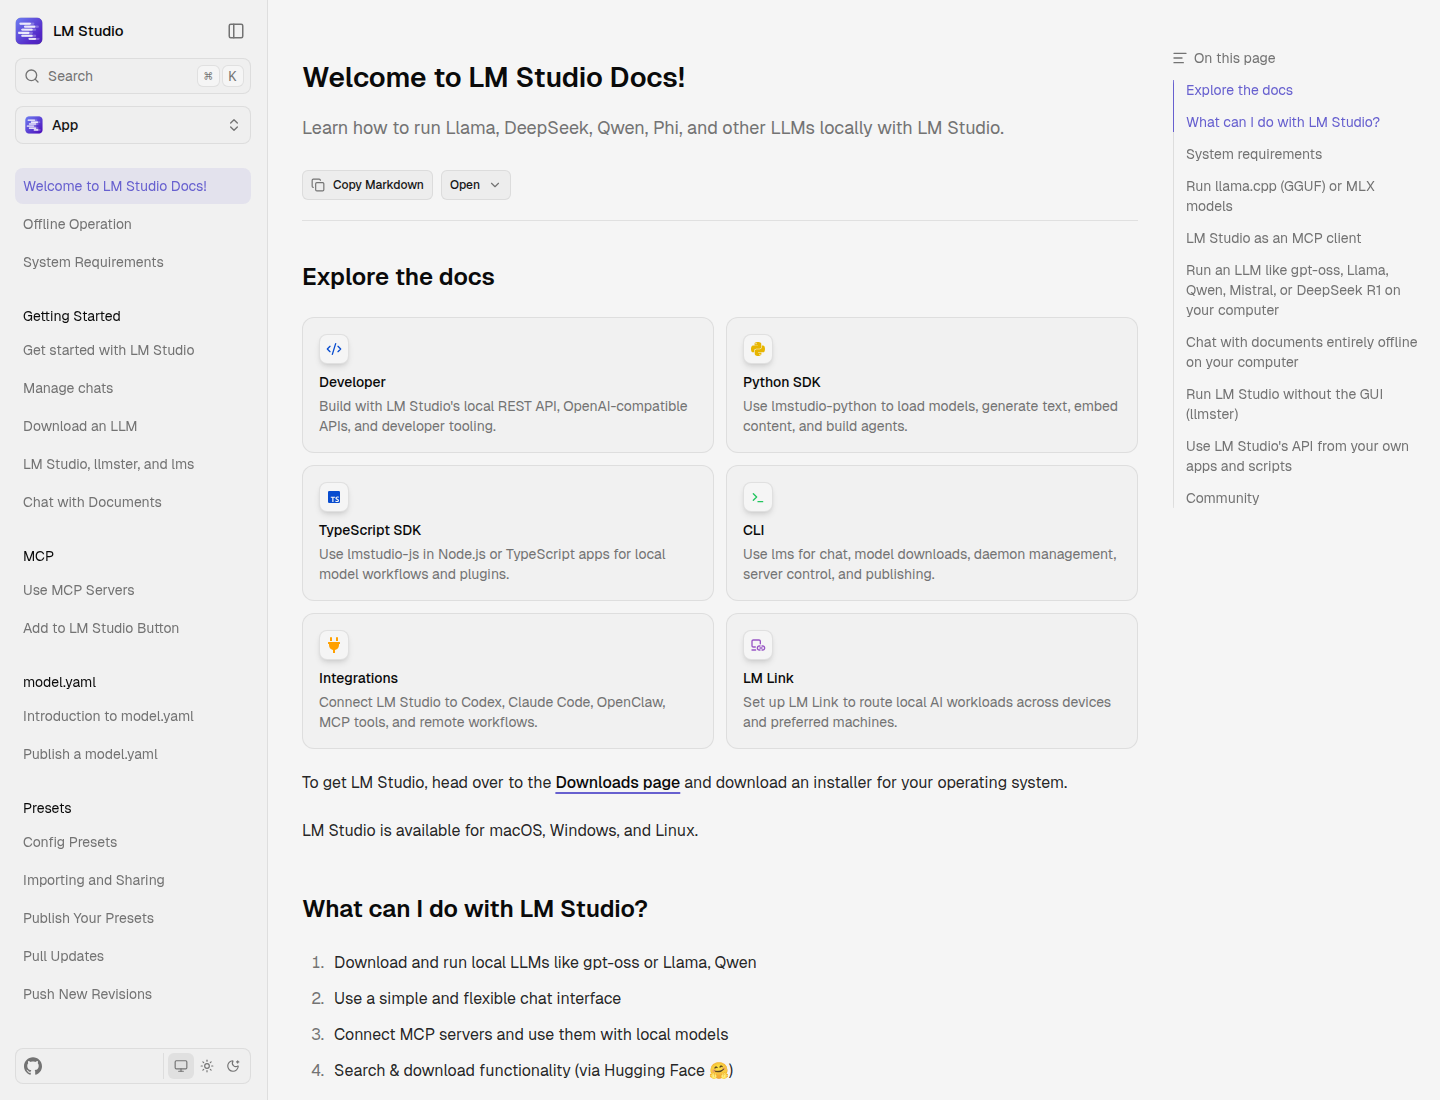Viewport: 1440px width, 1100px height.
Task: Jump to Use LM Studio's API section
Action: pos(1297,456)
